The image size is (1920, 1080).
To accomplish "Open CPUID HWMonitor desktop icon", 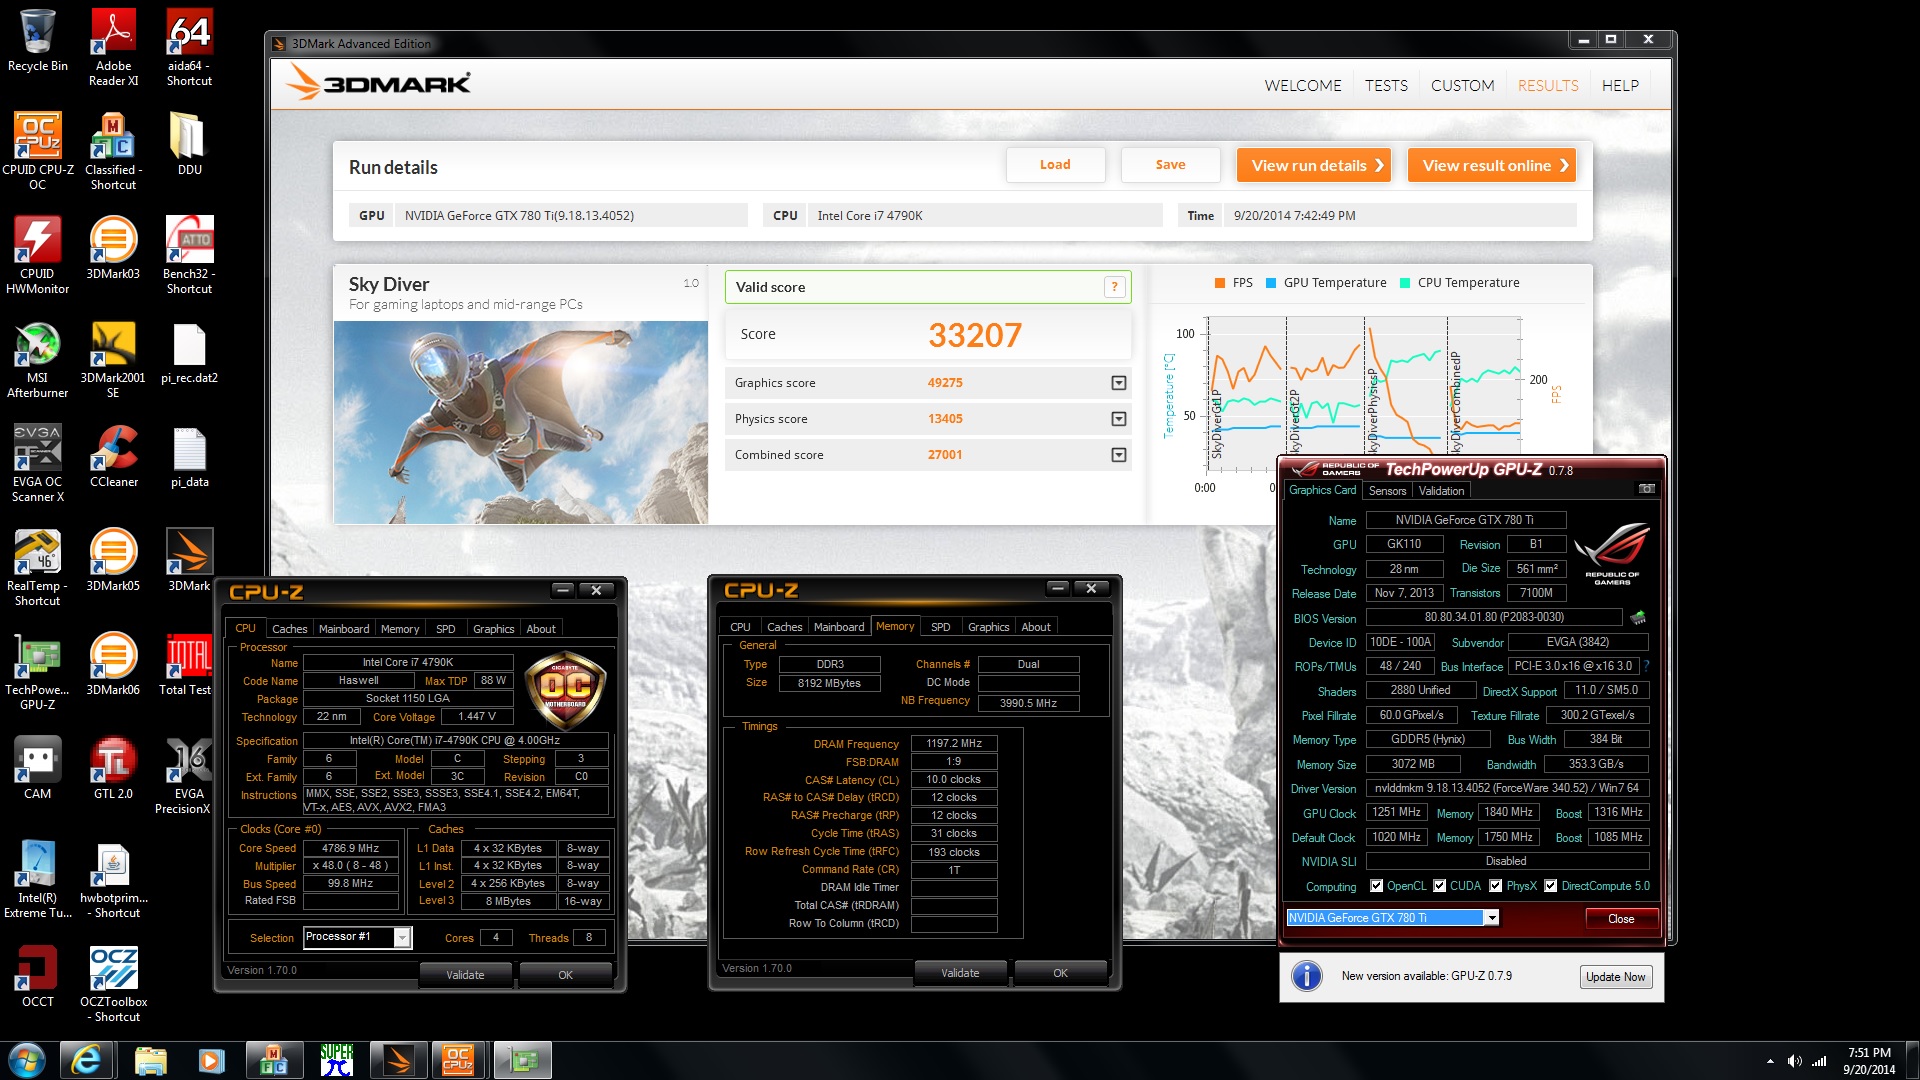I will [x=38, y=256].
